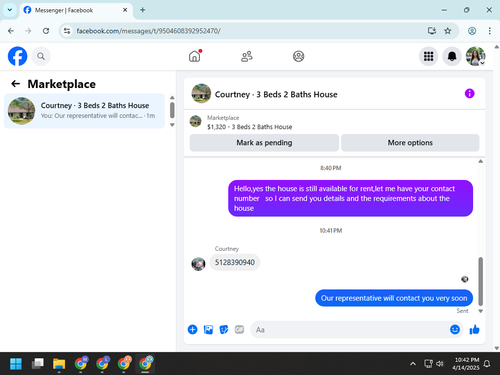Open the tab search dropdown
Screen dimensions: 500x375
[10, 10]
